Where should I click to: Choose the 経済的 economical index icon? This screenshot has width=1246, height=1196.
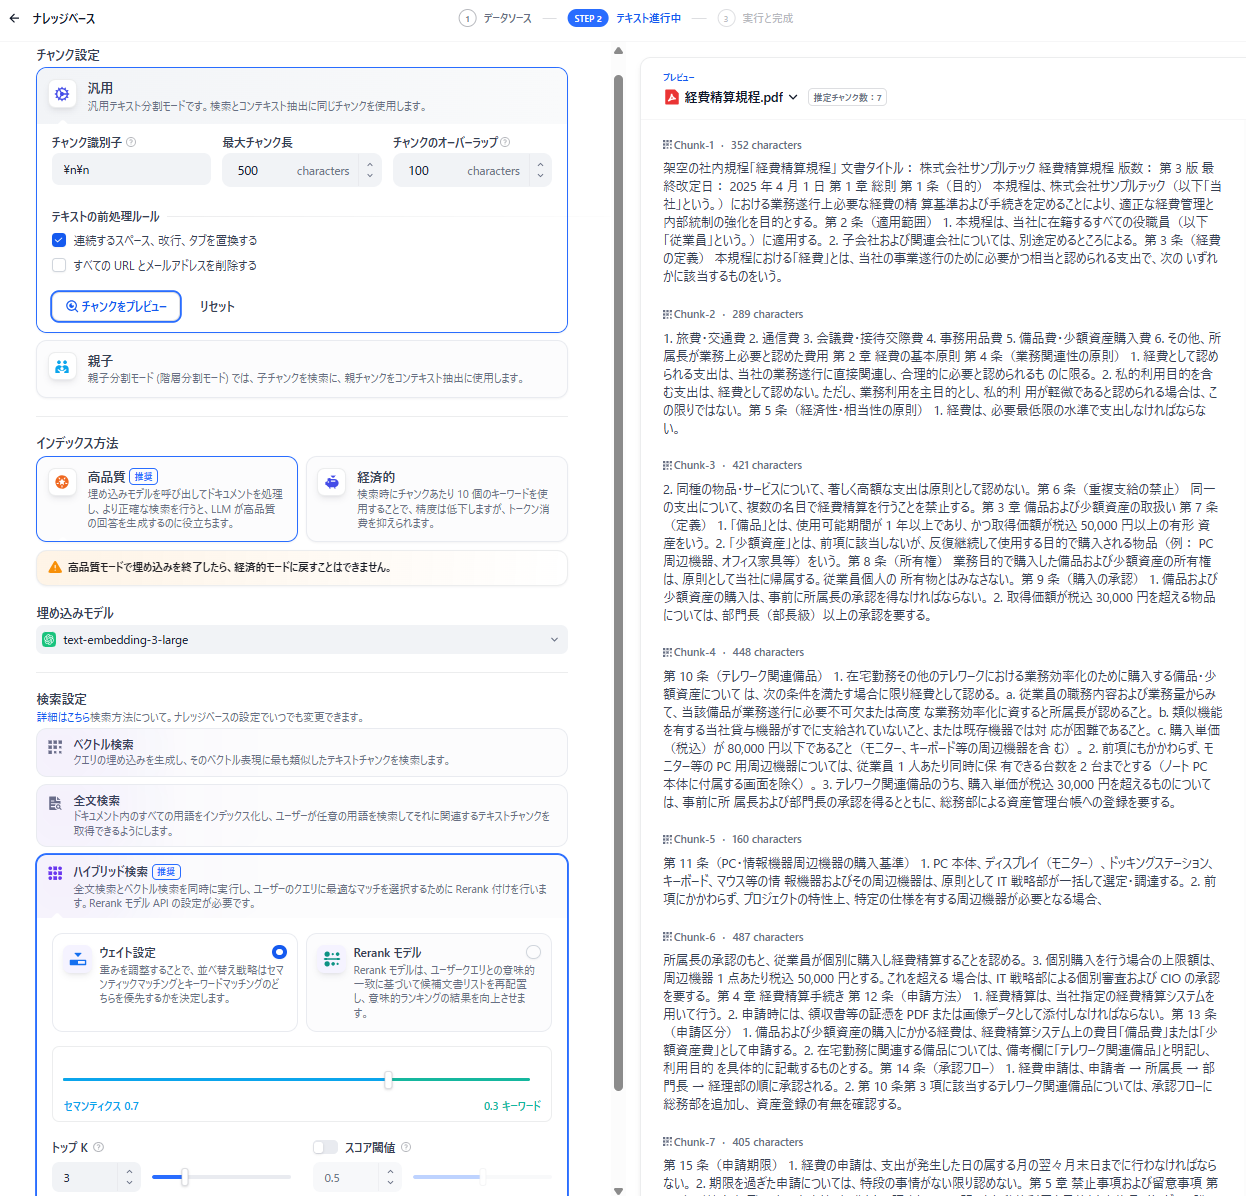332,482
